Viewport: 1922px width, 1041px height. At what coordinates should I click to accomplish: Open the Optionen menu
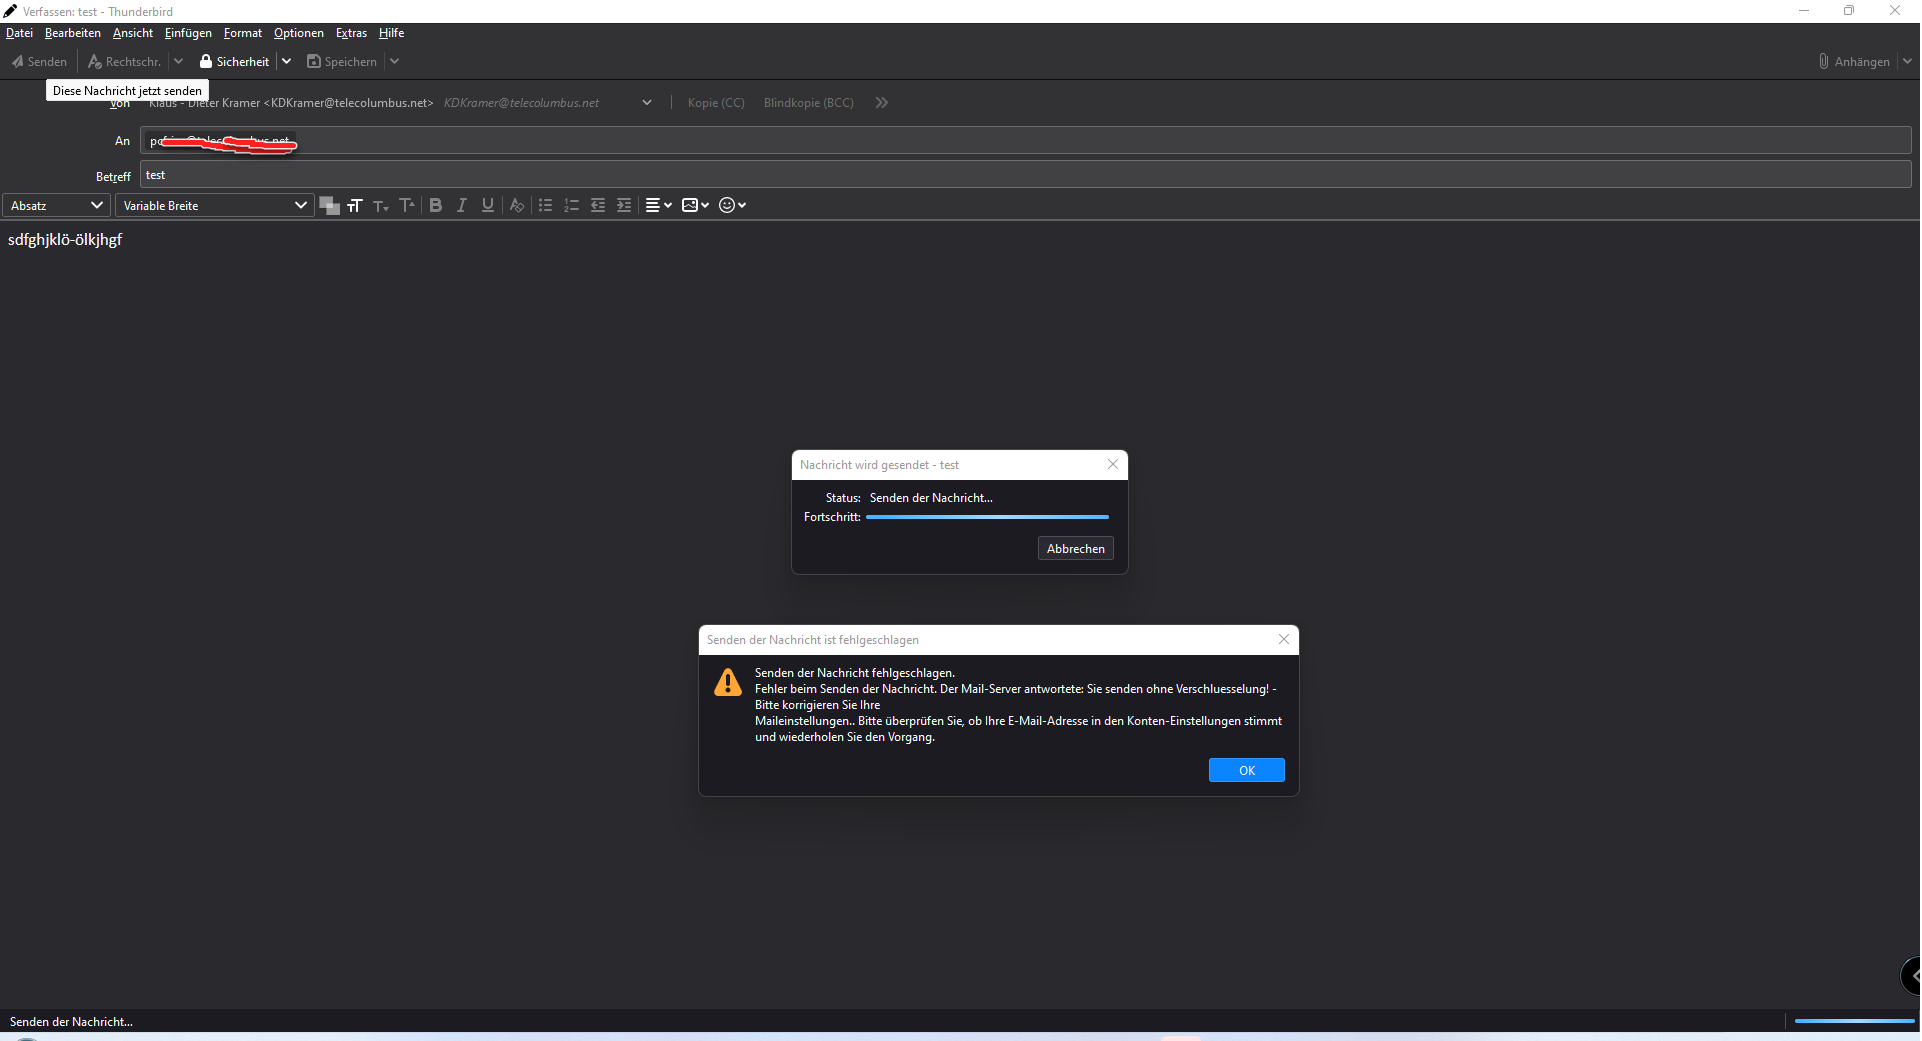299,33
